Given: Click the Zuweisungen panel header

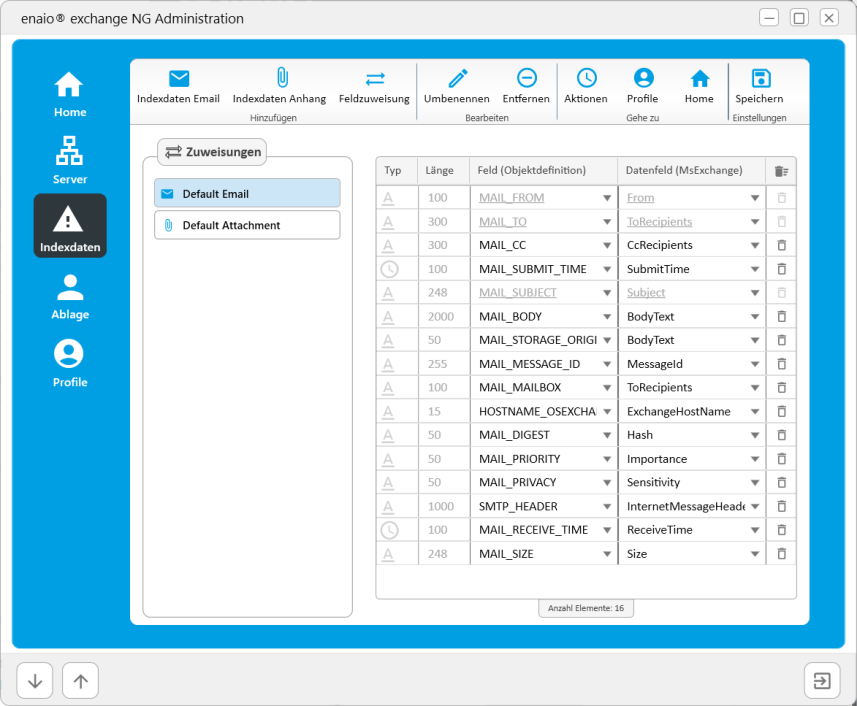Looking at the screenshot, I should [x=213, y=152].
